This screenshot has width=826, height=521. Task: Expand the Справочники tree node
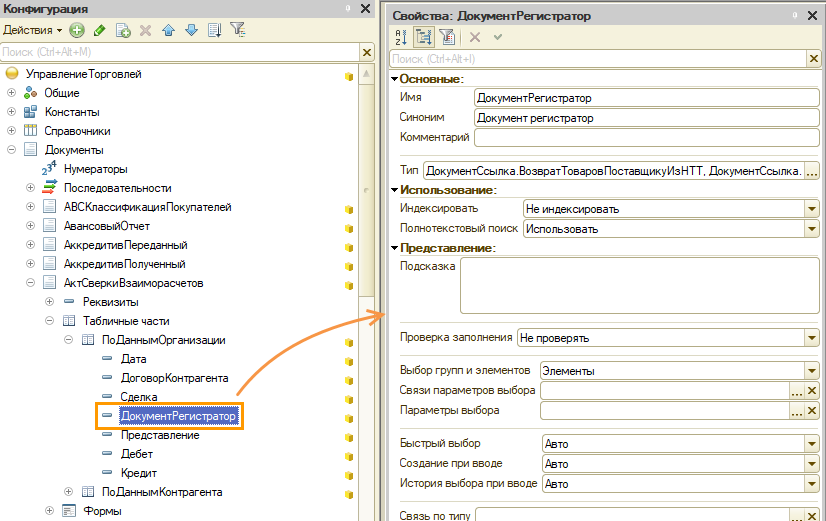[x=12, y=131]
